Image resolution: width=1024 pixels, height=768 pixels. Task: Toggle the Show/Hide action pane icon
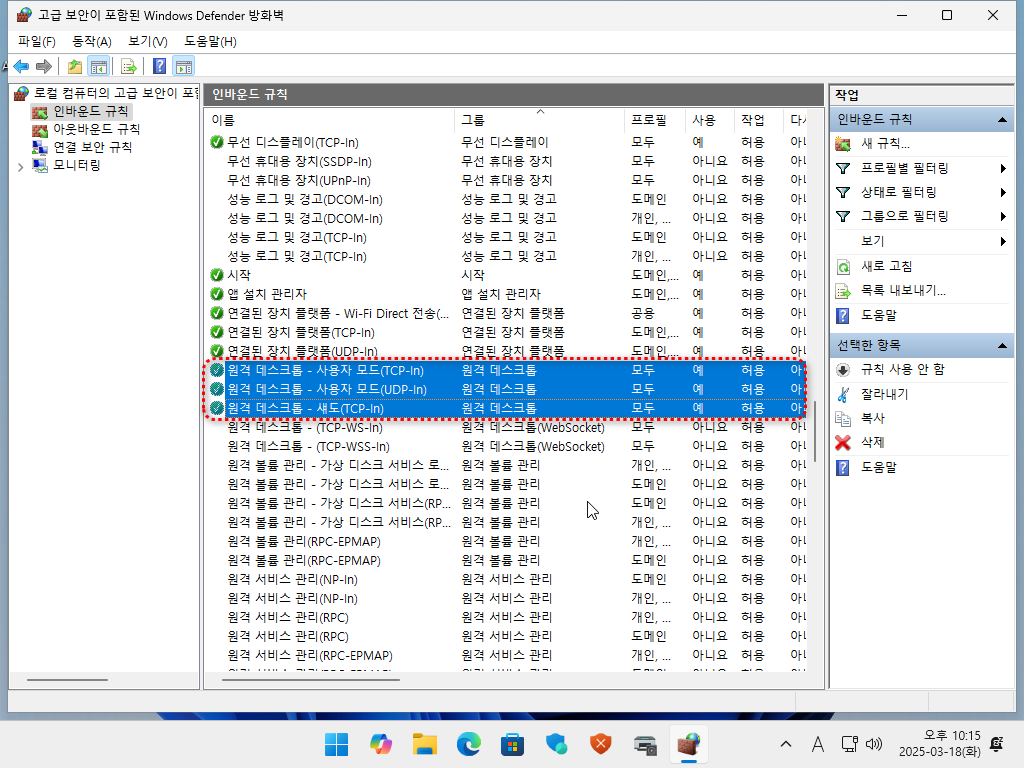click(x=184, y=66)
